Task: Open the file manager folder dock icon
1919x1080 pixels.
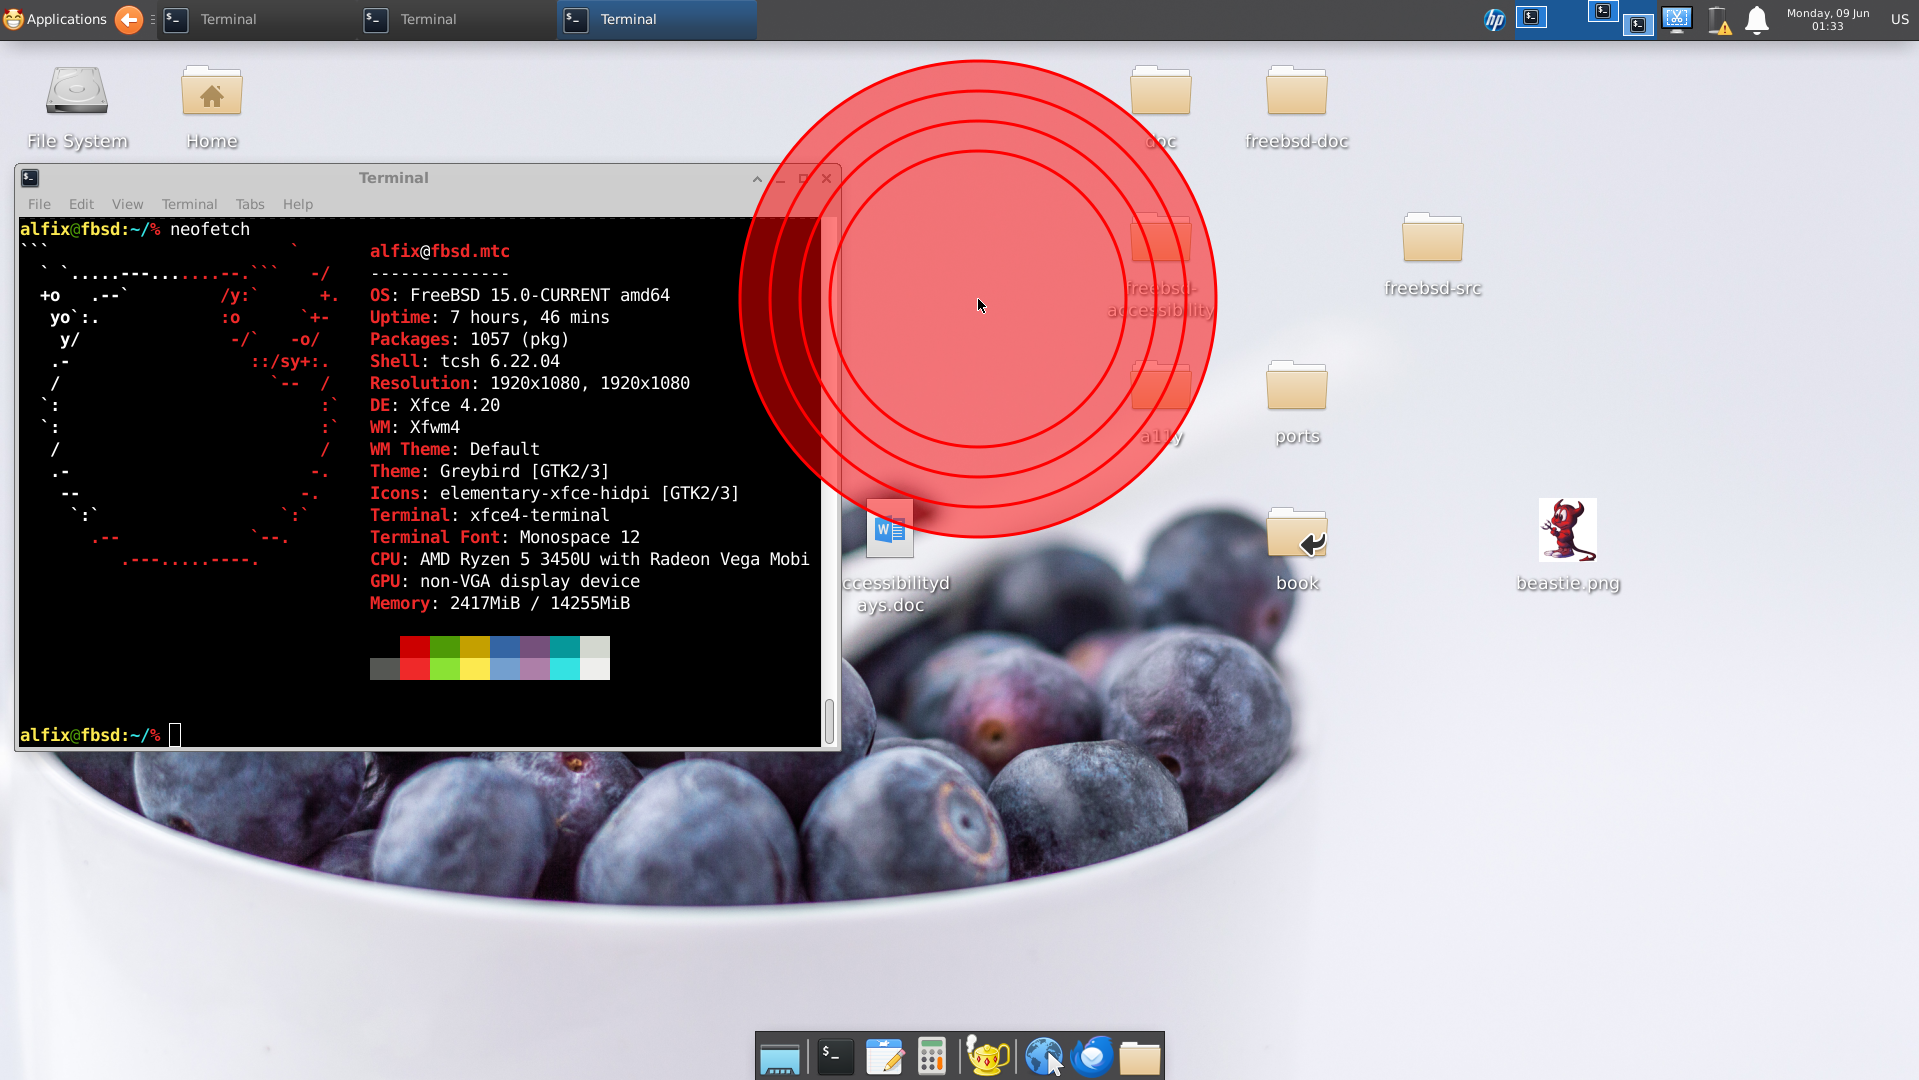Action: click(1139, 1057)
